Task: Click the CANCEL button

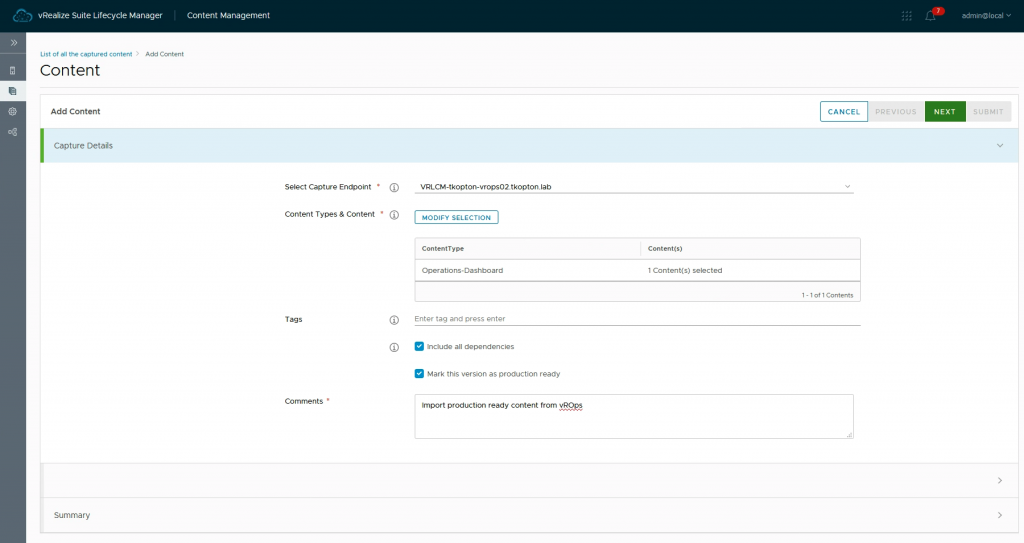Action: click(x=844, y=112)
